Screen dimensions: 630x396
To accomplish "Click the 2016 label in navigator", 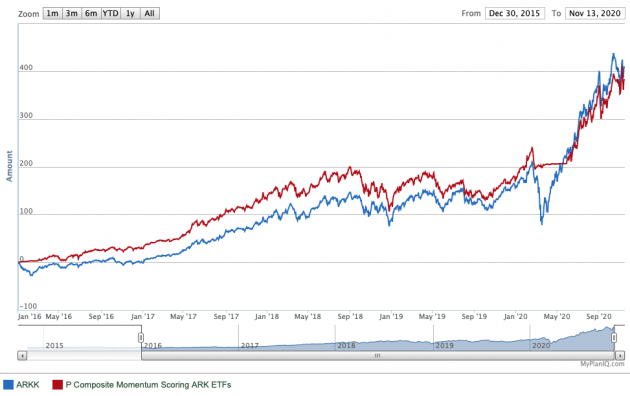I will tap(153, 345).
